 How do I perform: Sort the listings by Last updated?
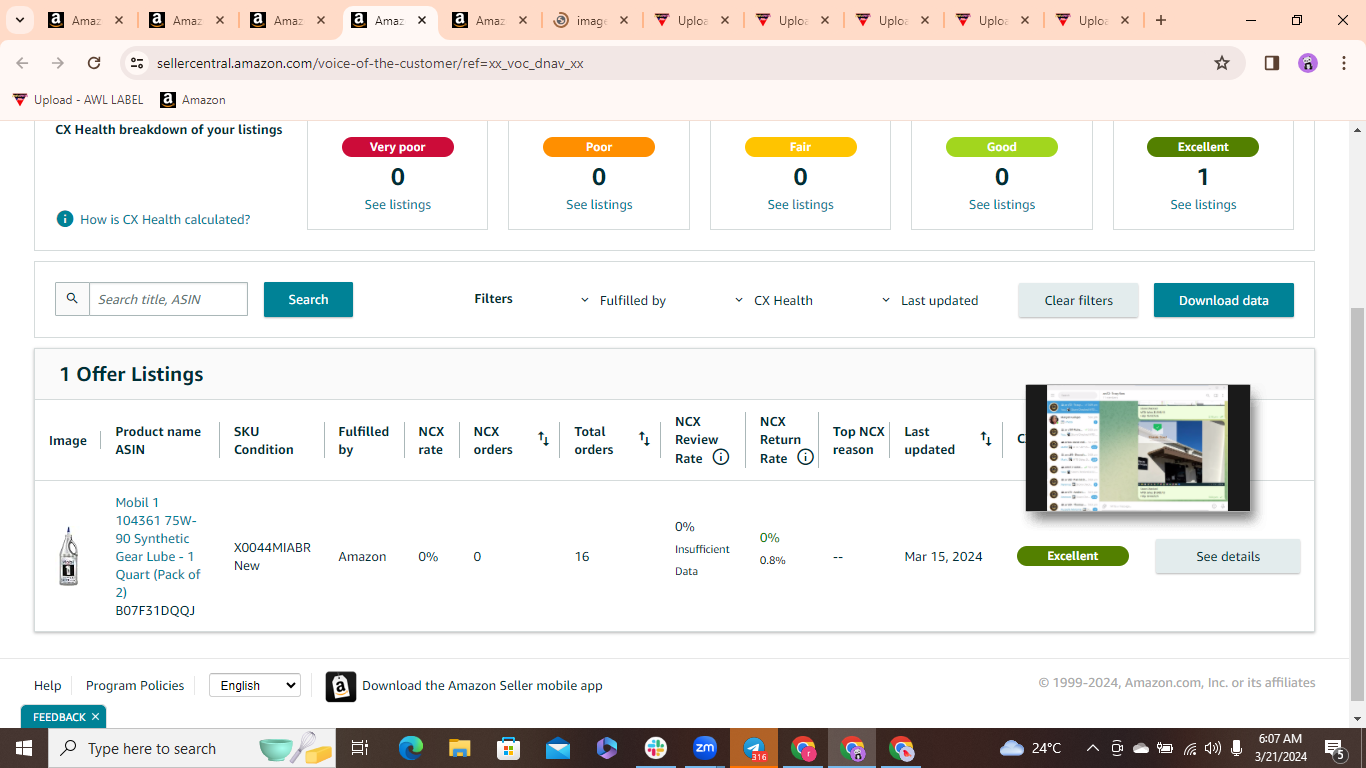point(986,439)
